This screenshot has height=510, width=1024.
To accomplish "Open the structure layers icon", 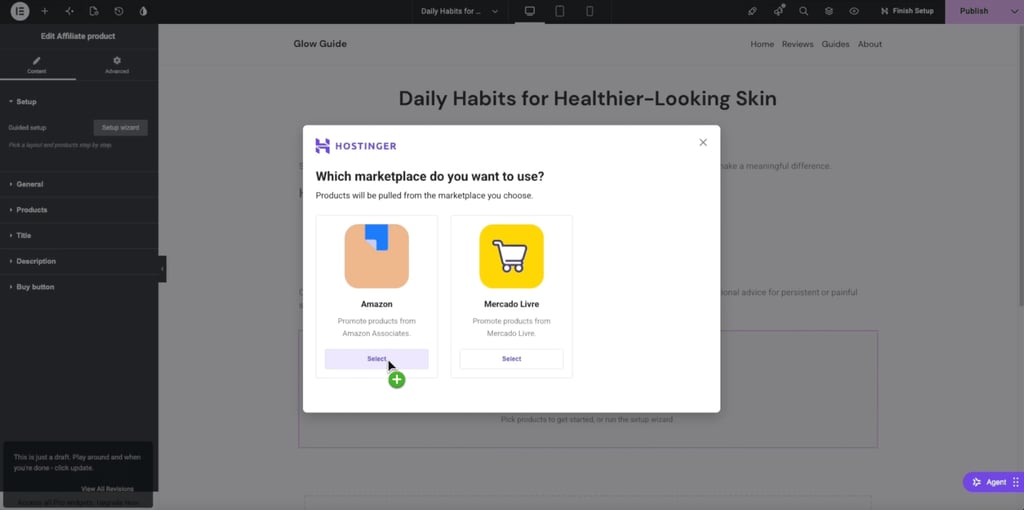I will [x=829, y=11].
